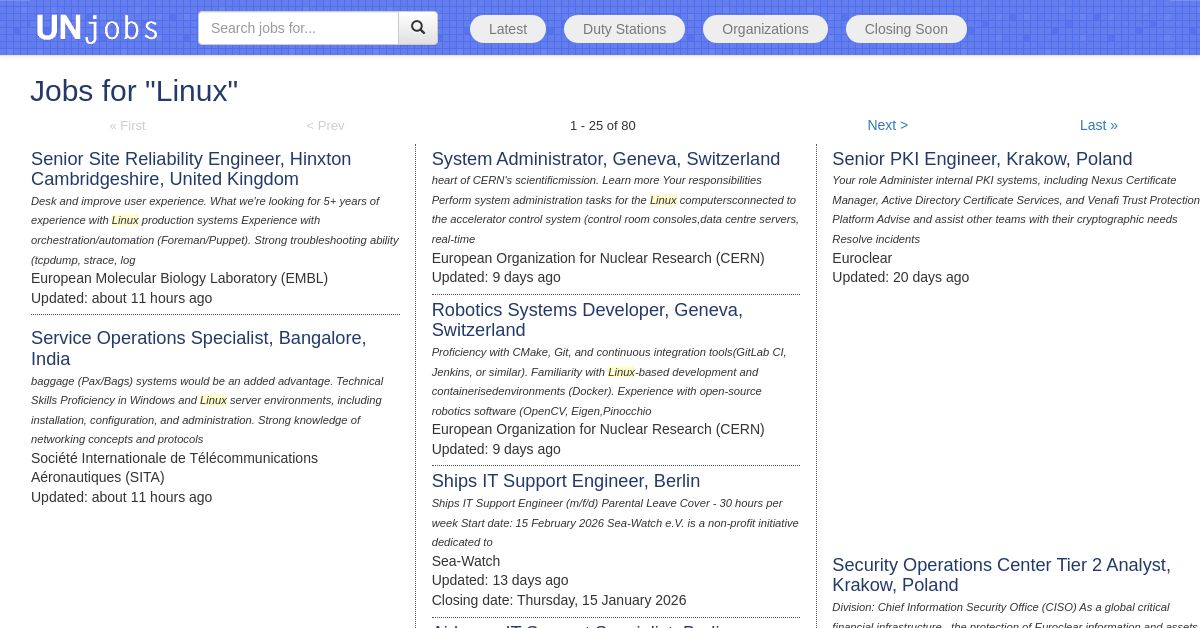Open the Duty Stations tab

624,29
